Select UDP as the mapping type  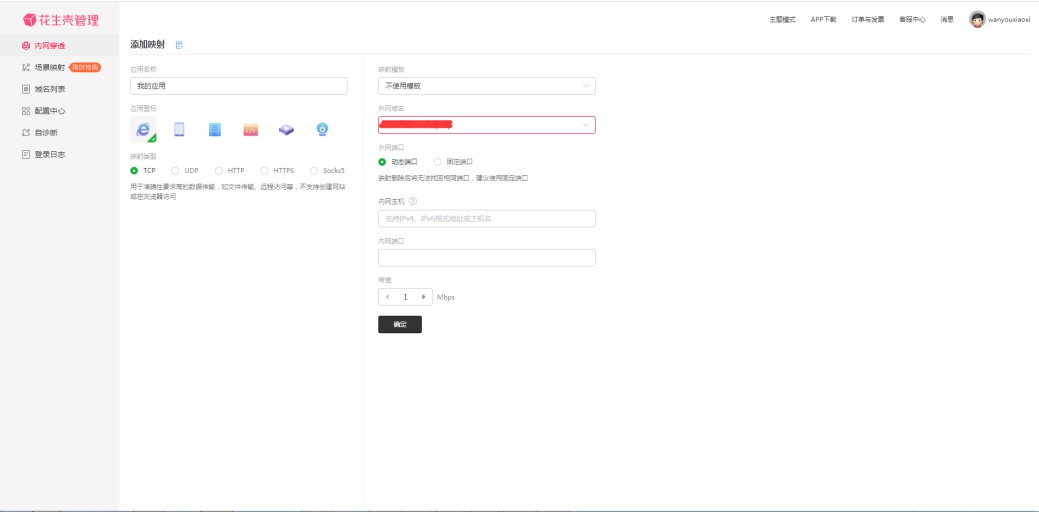click(x=176, y=170)
